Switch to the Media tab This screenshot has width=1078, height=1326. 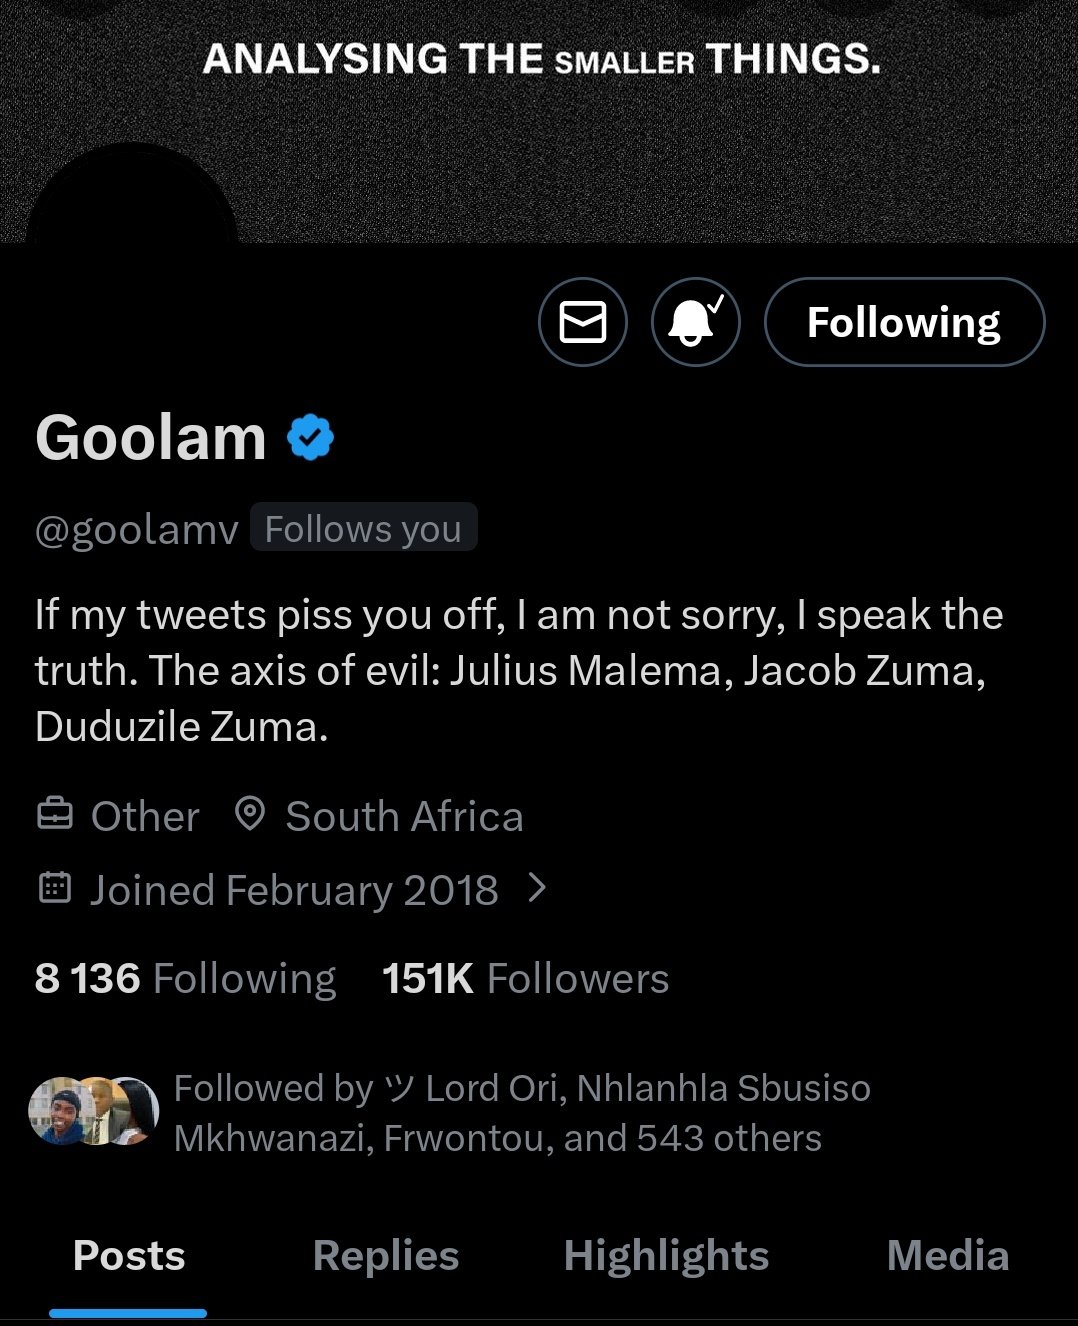(947, 1256)
